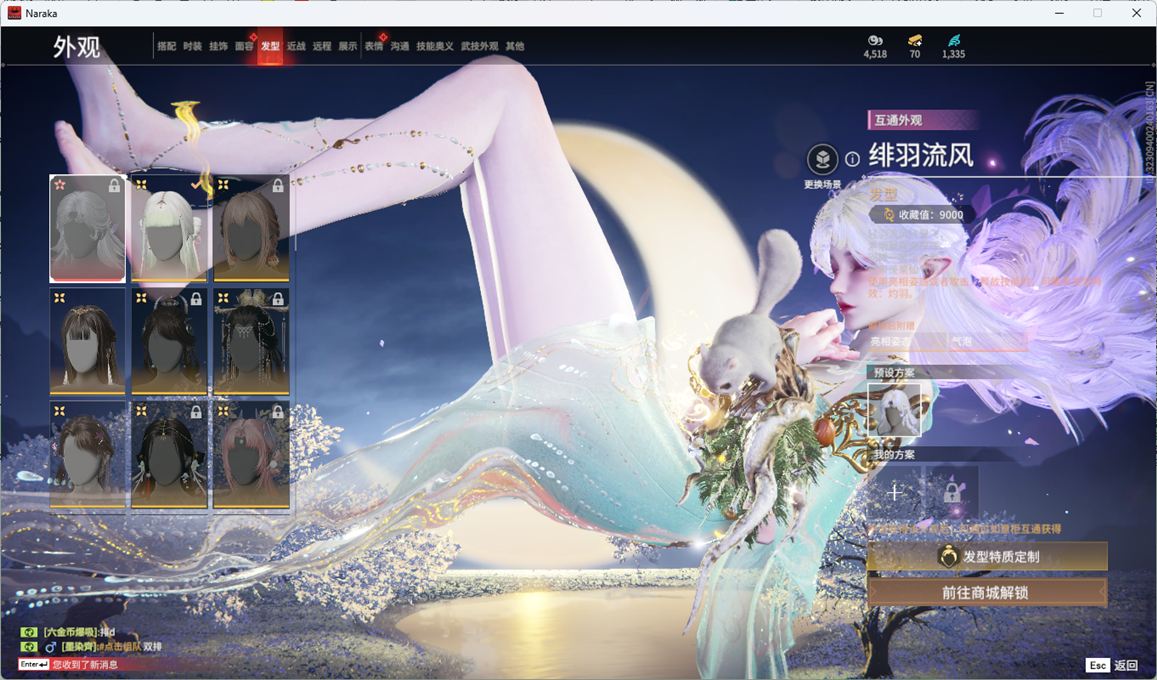1157x680 pixels.
Task: Click the lock icon on the pink hairstyle
Action: tap(278, 412)
